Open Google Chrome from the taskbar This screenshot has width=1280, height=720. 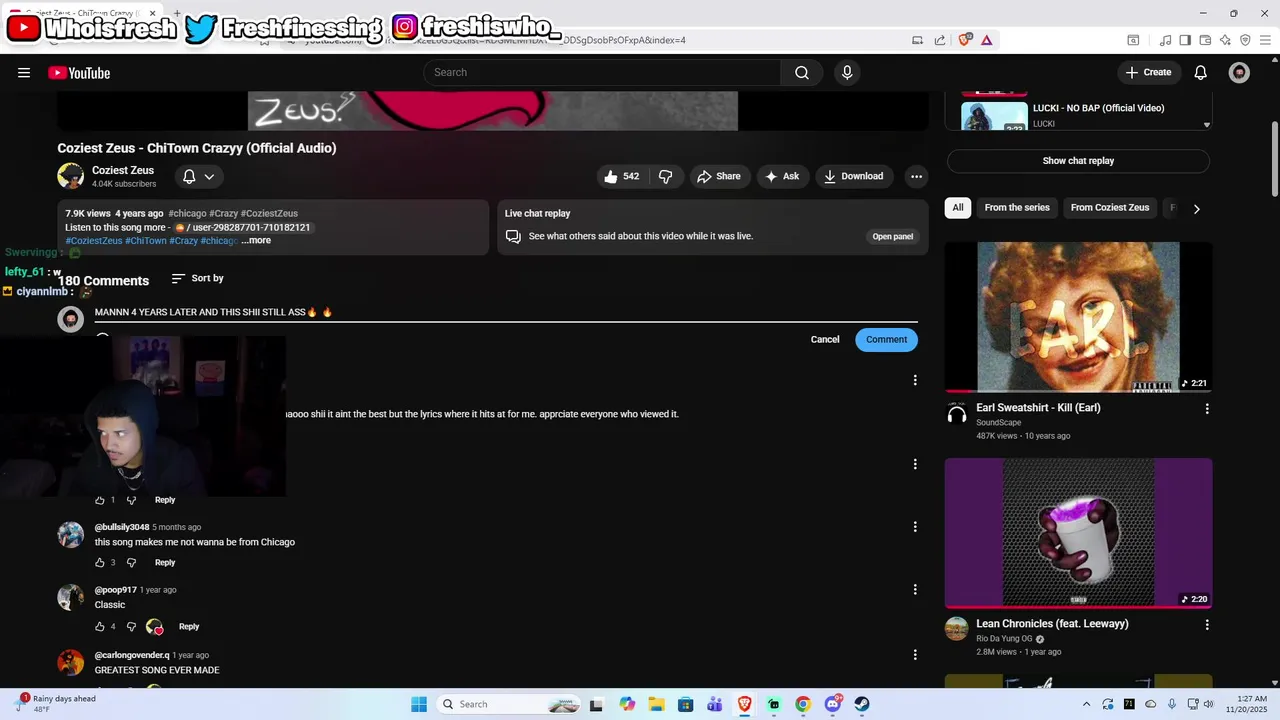coord(803,704)
